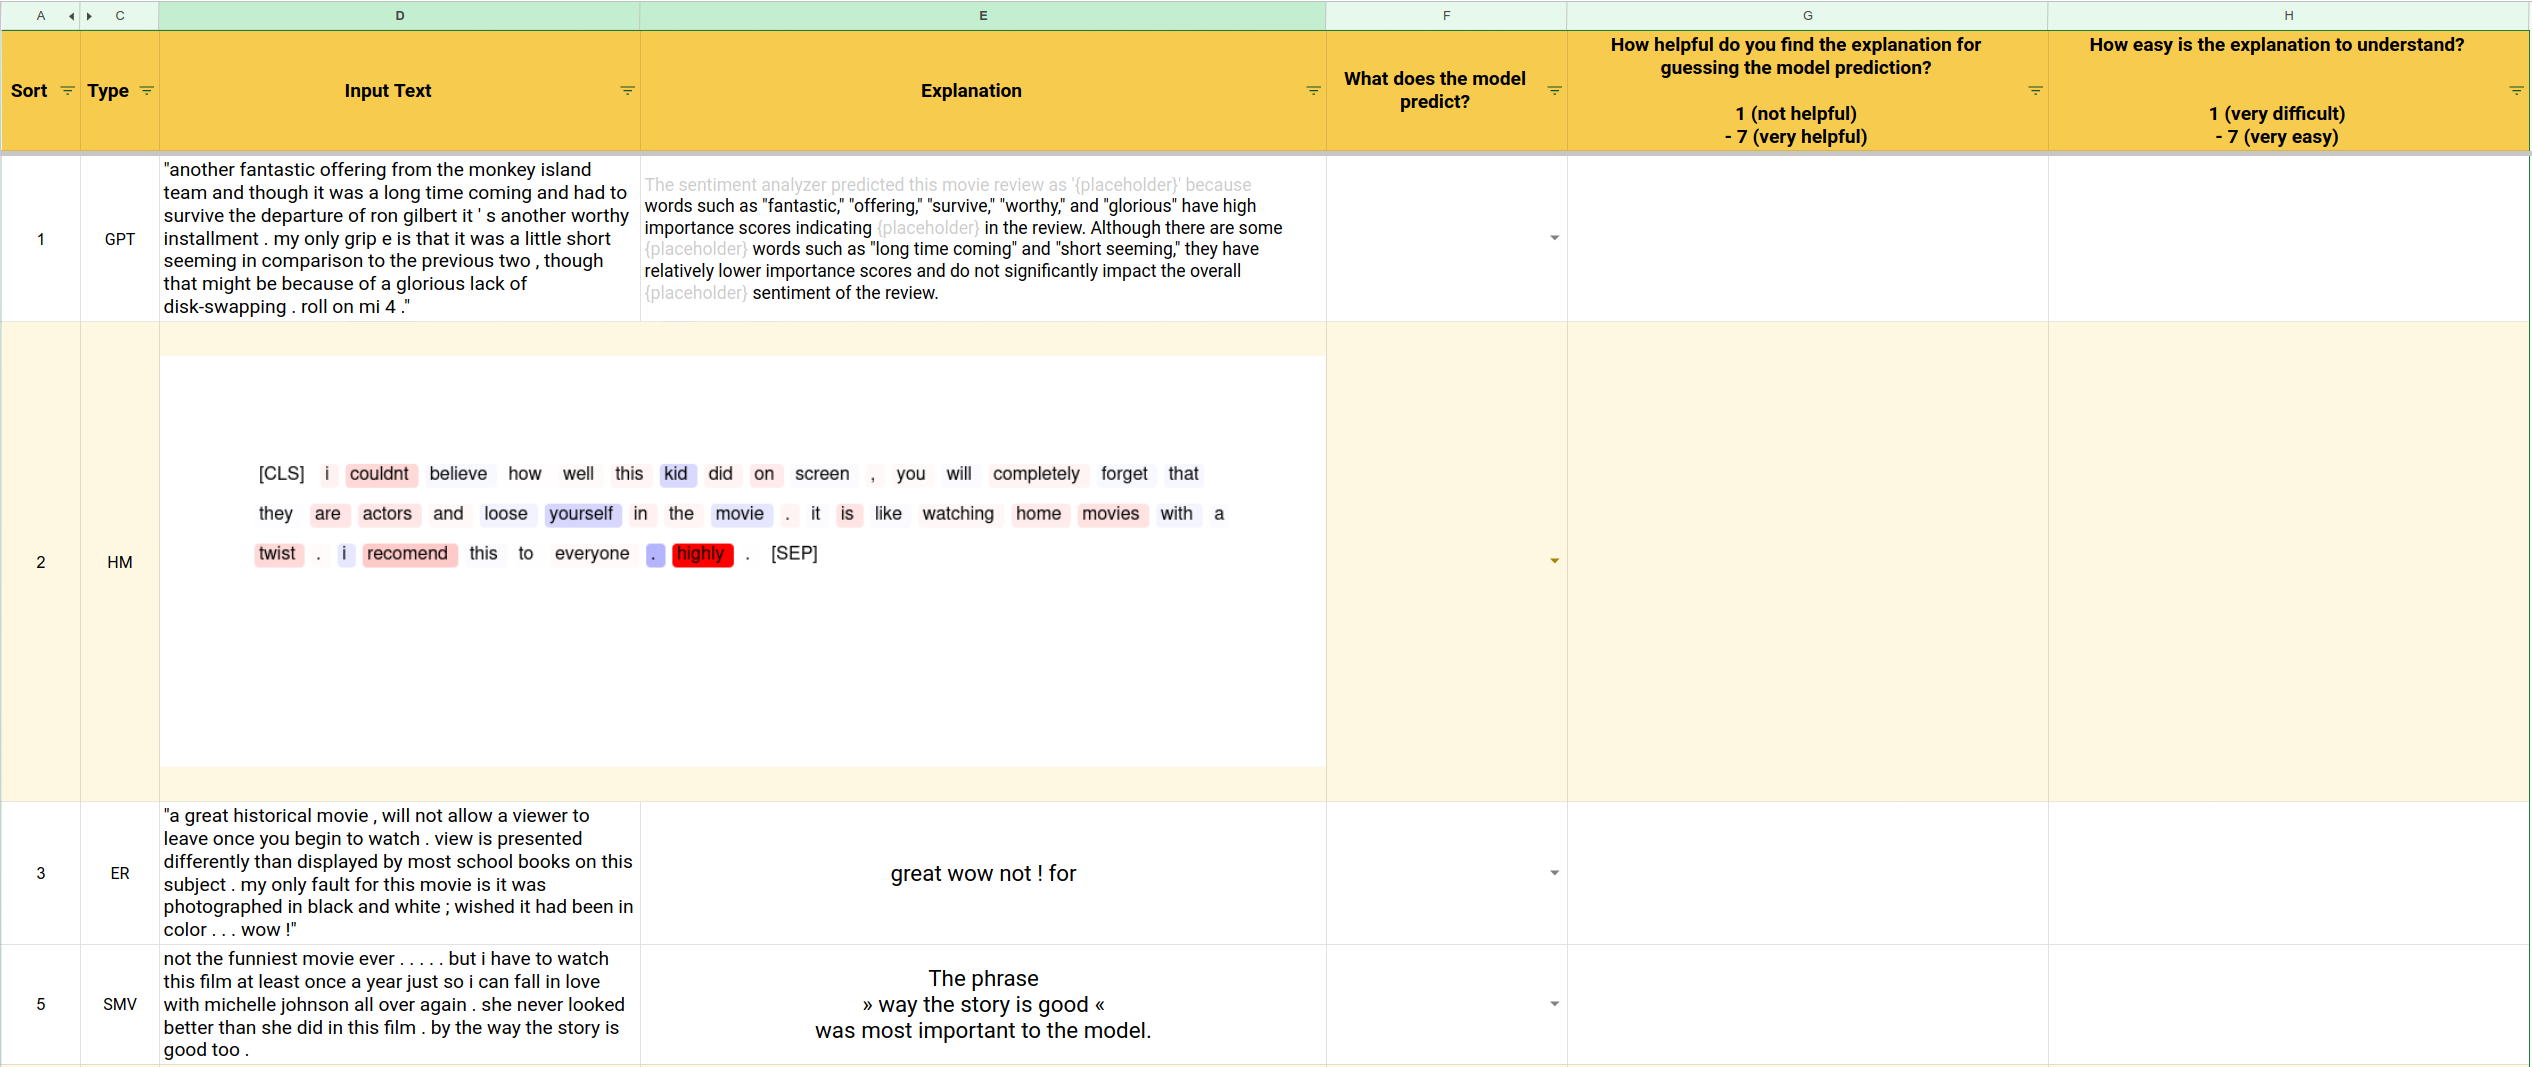Select the 'great wow not ! for' explanation

click(x=983, y=873)
